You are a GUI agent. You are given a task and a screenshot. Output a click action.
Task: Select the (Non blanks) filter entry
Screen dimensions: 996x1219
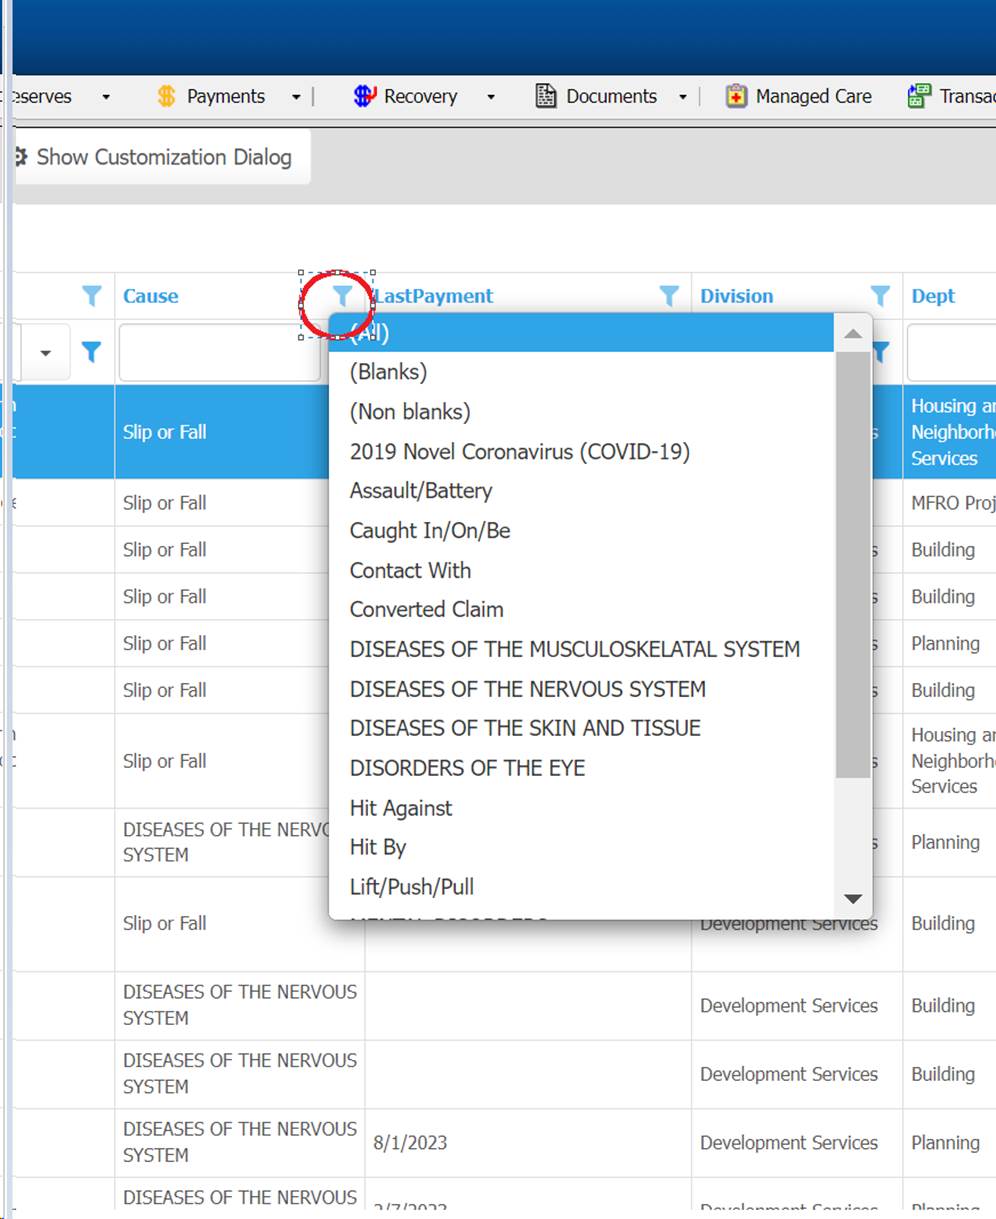(408, 411)
